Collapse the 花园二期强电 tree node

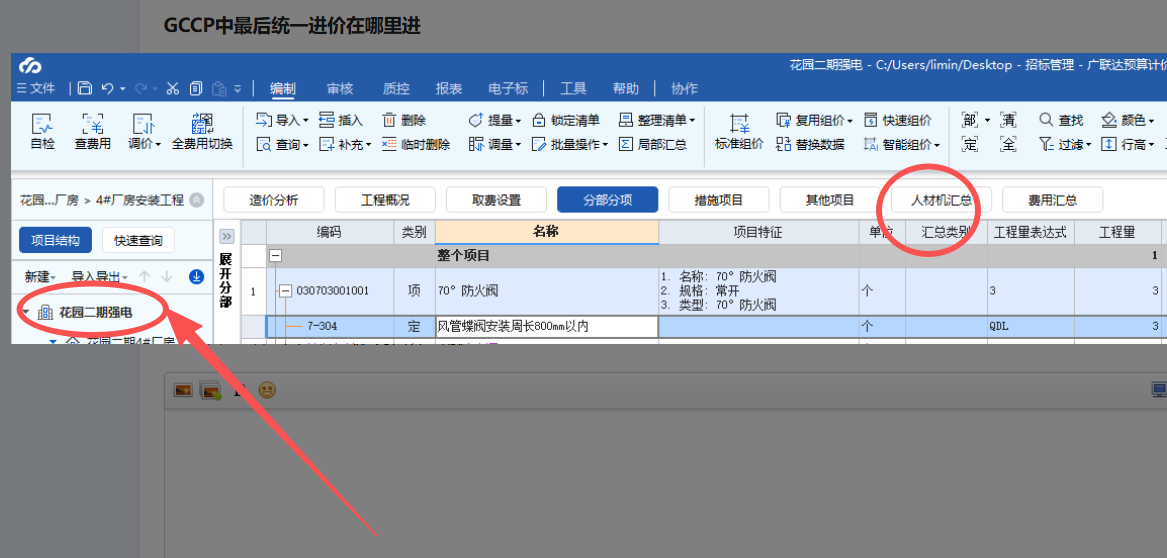(26, 313)
